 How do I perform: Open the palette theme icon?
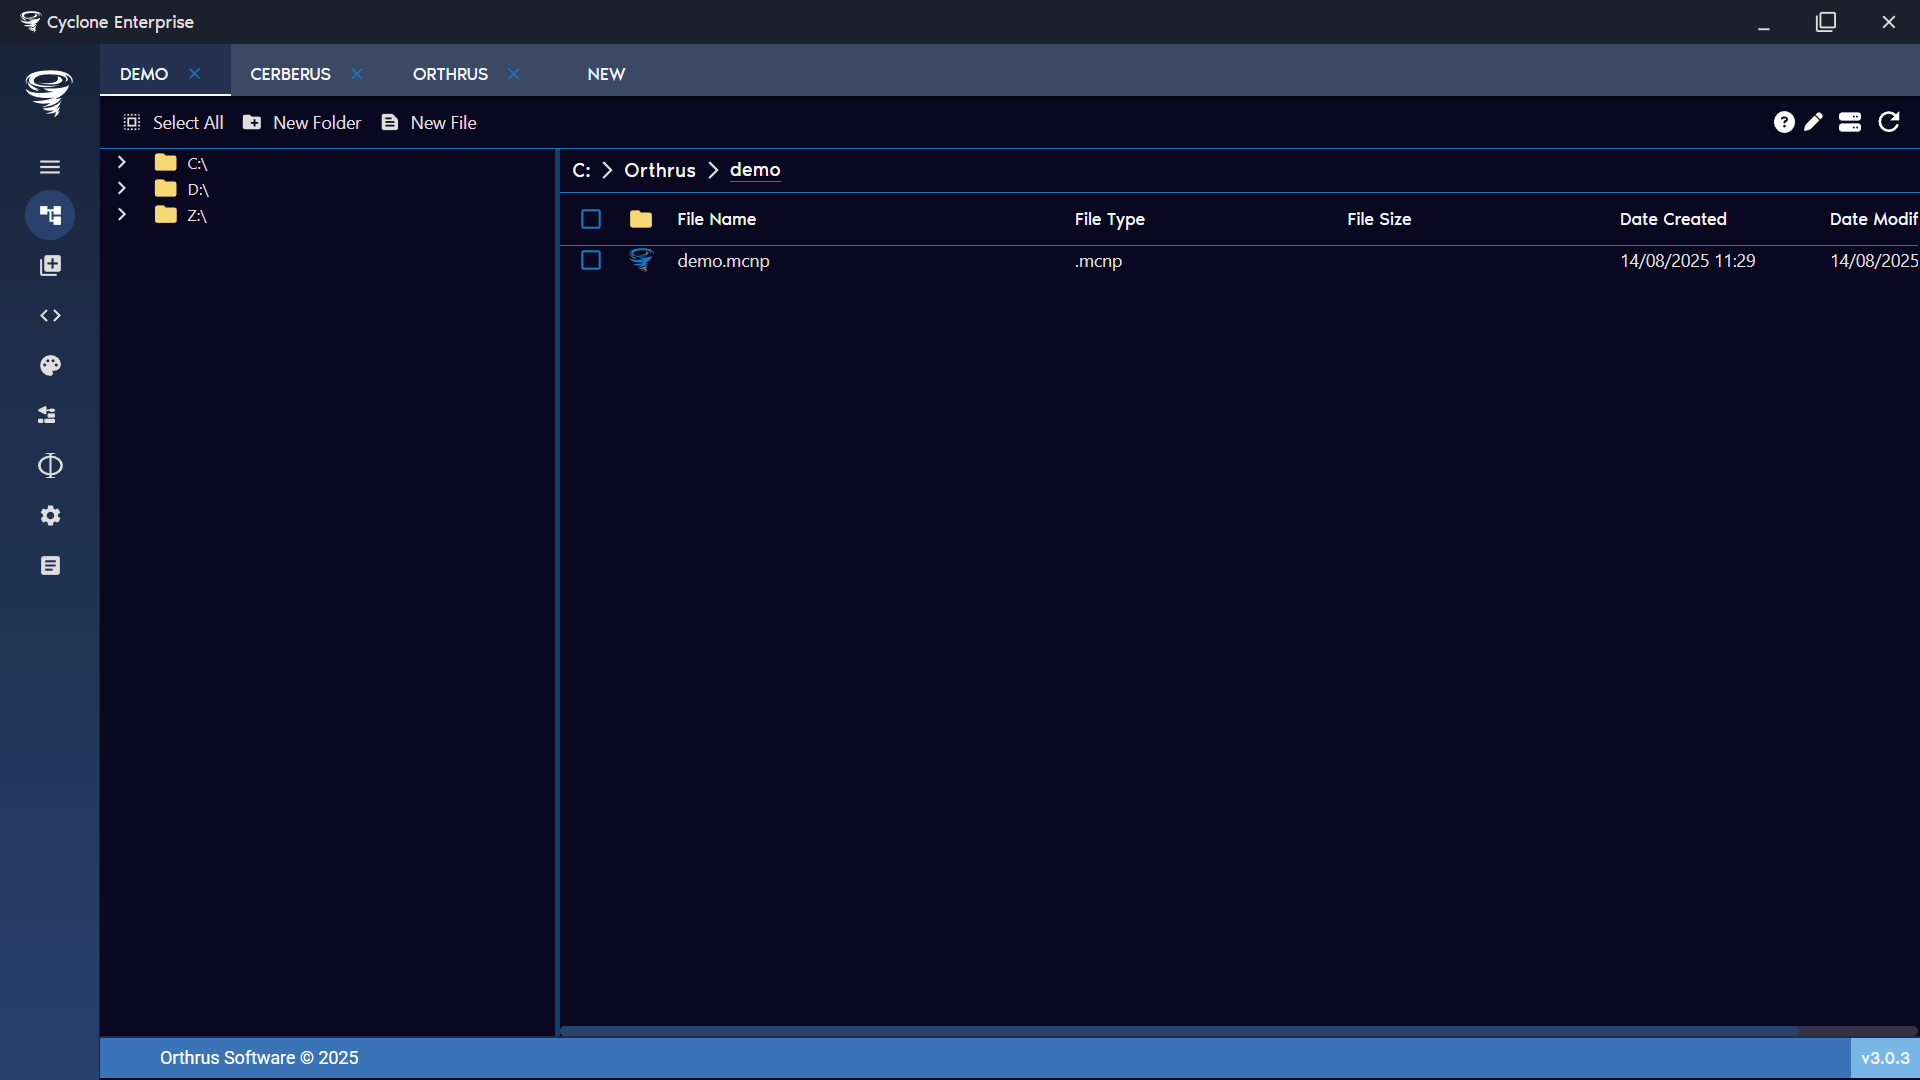50,366
